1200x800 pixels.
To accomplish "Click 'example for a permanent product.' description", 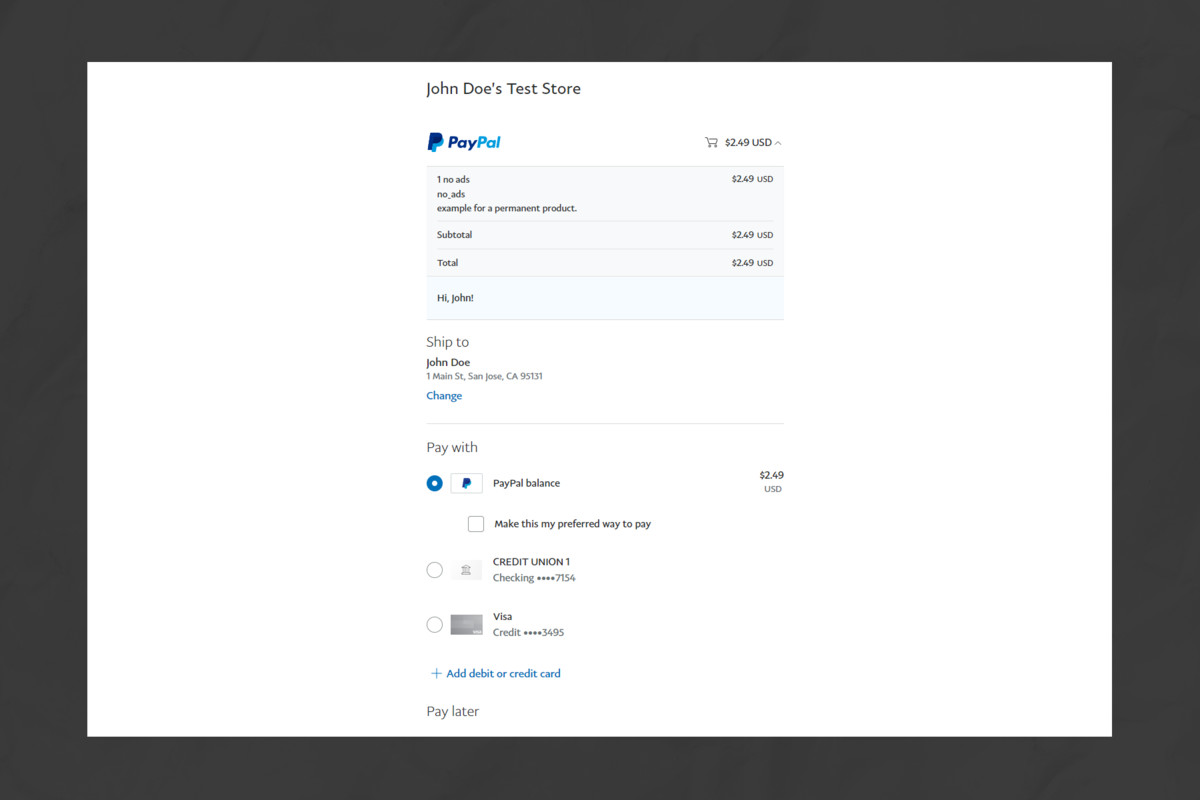I will (507, 208).
